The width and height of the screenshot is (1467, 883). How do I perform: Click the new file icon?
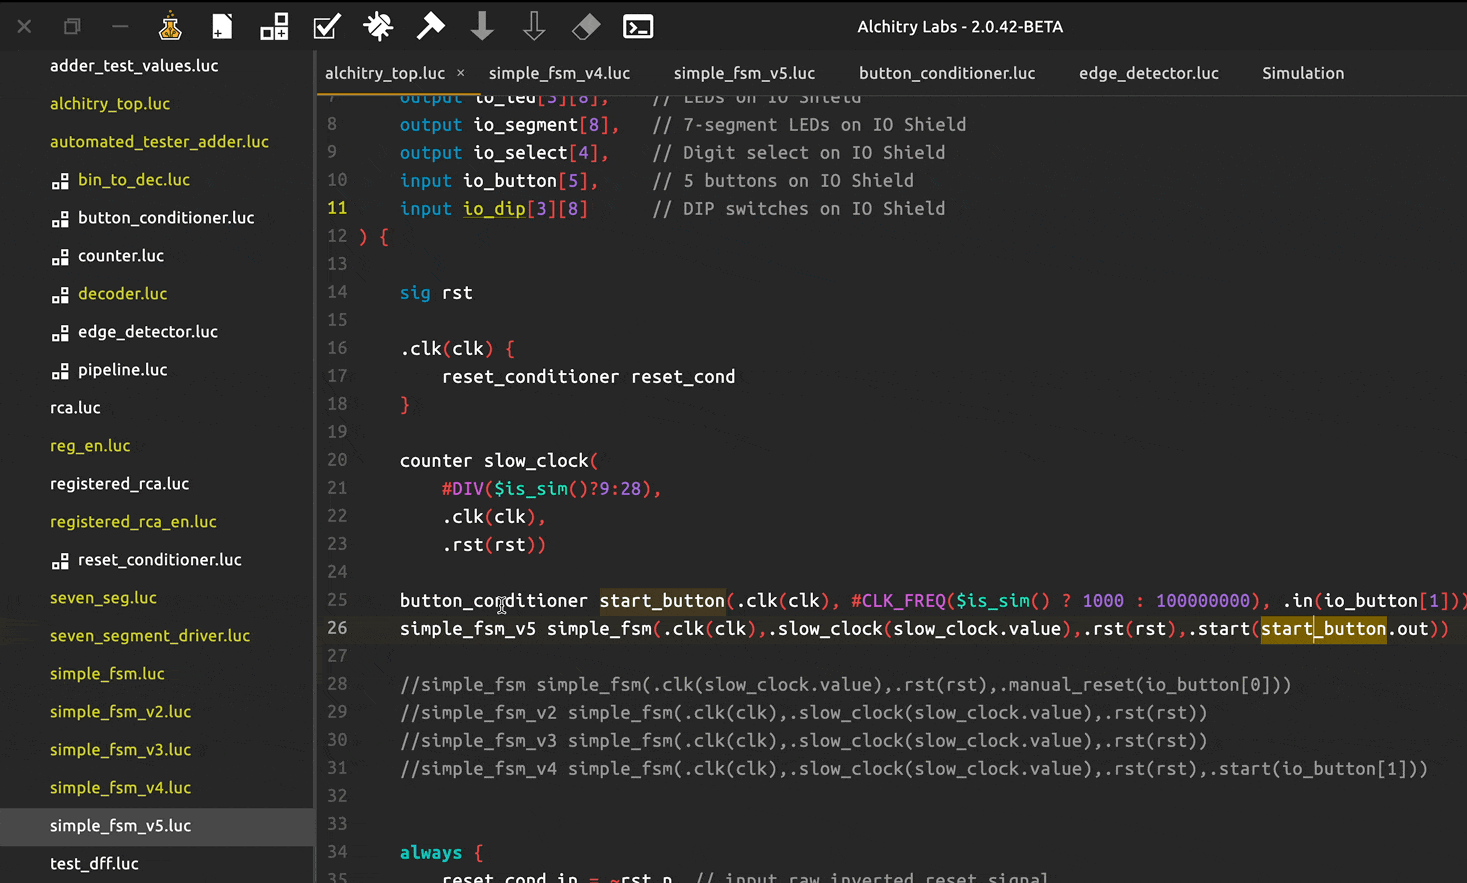pyautogui.click(x=222, y=27)
